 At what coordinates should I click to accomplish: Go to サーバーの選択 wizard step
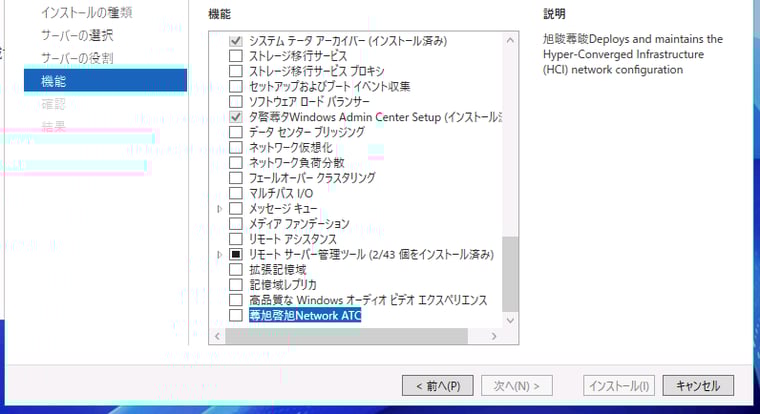pos(77,35)
